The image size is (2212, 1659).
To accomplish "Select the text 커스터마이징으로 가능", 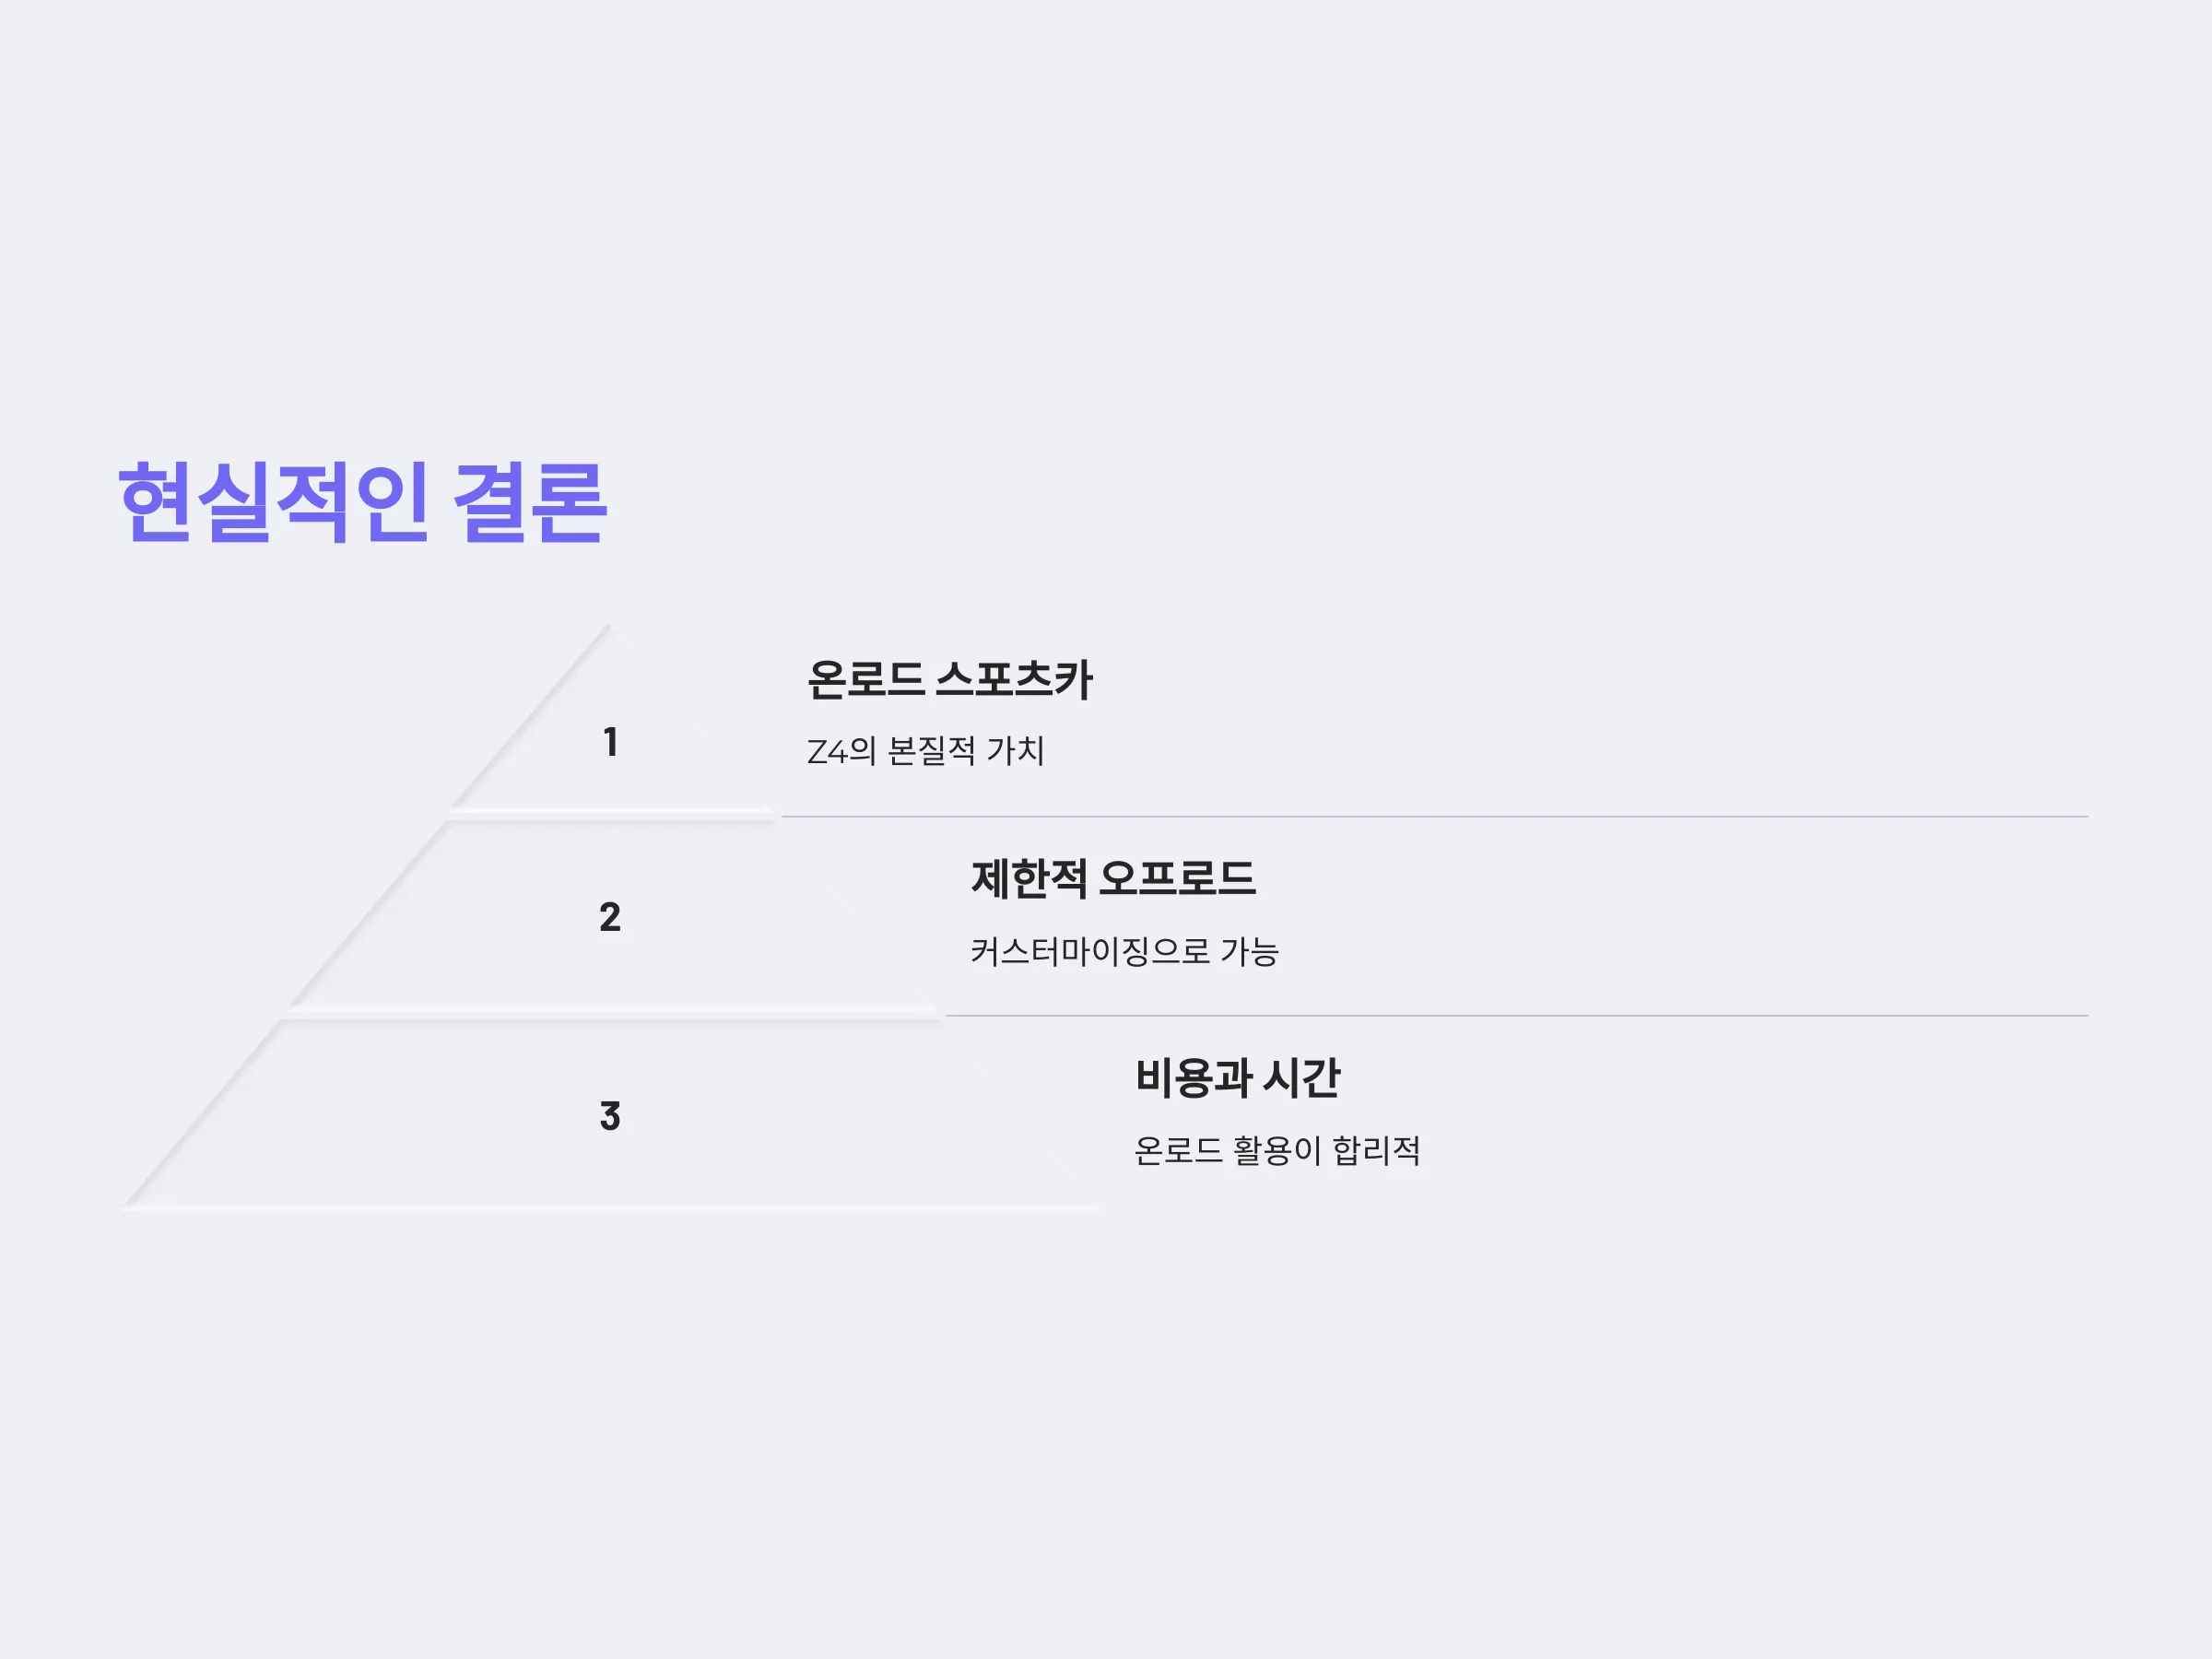I will coord(1124,951).
